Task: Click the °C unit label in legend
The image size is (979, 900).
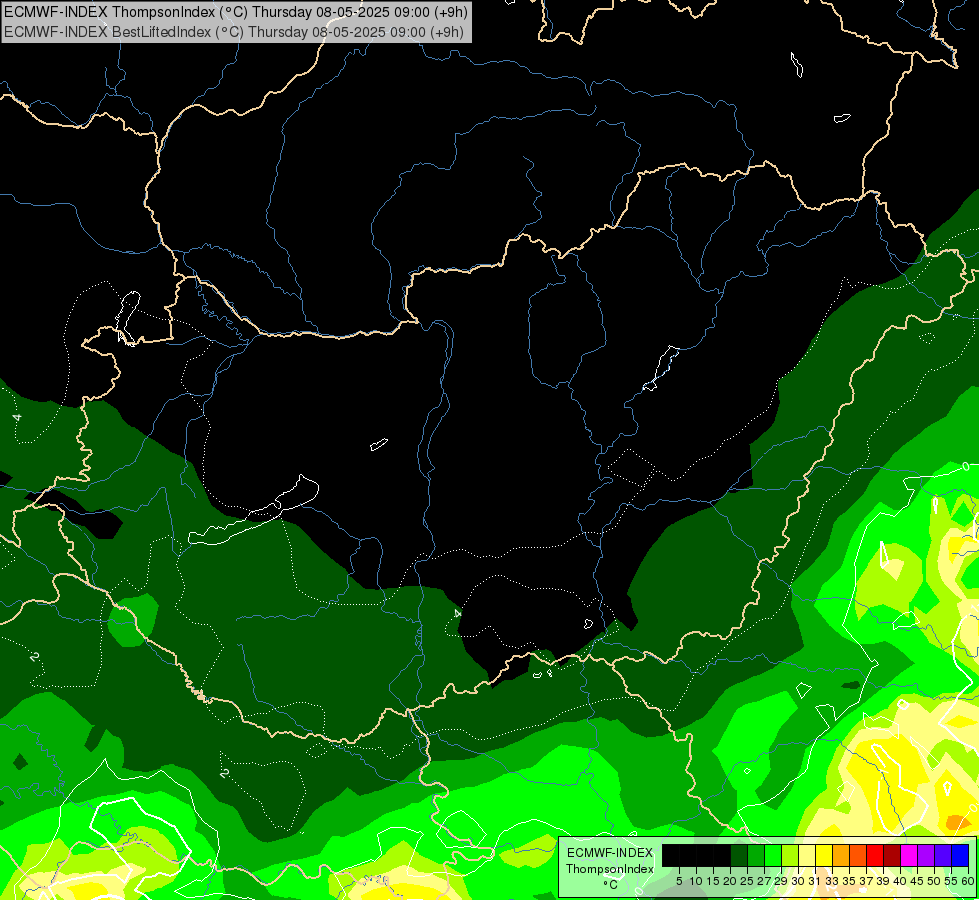Action: 611,885
